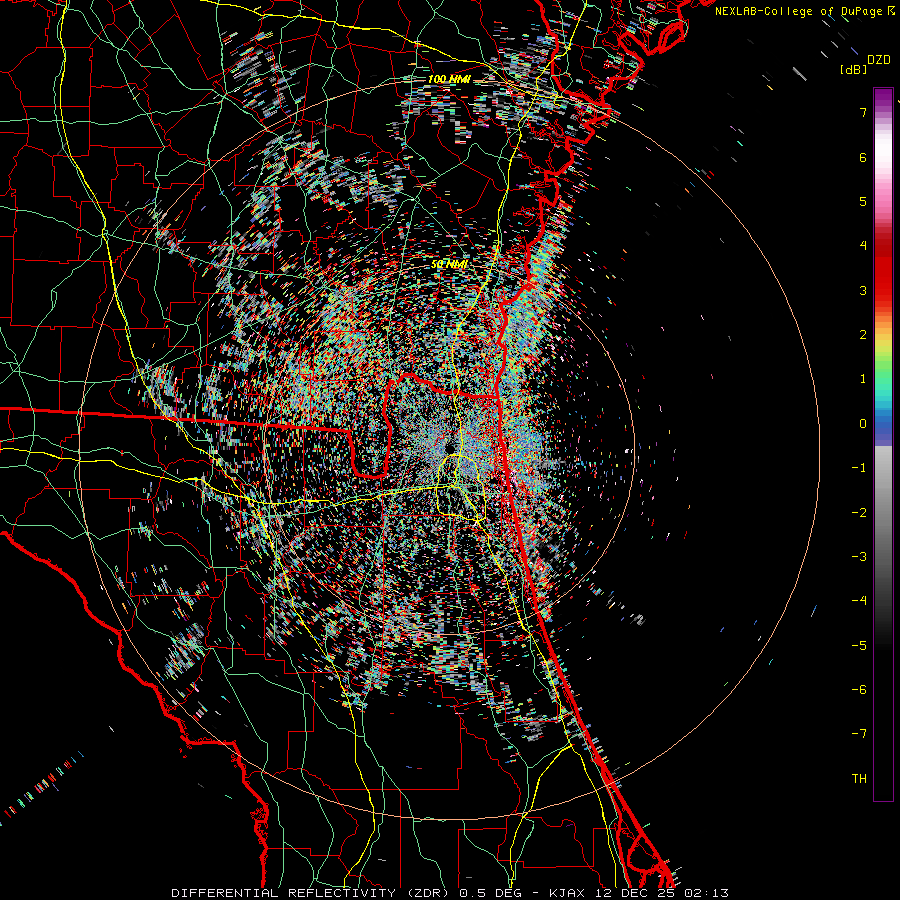Click the 2 value on the dB scale
This screenshot has height=900, width=900.
[x=863, y=335]
